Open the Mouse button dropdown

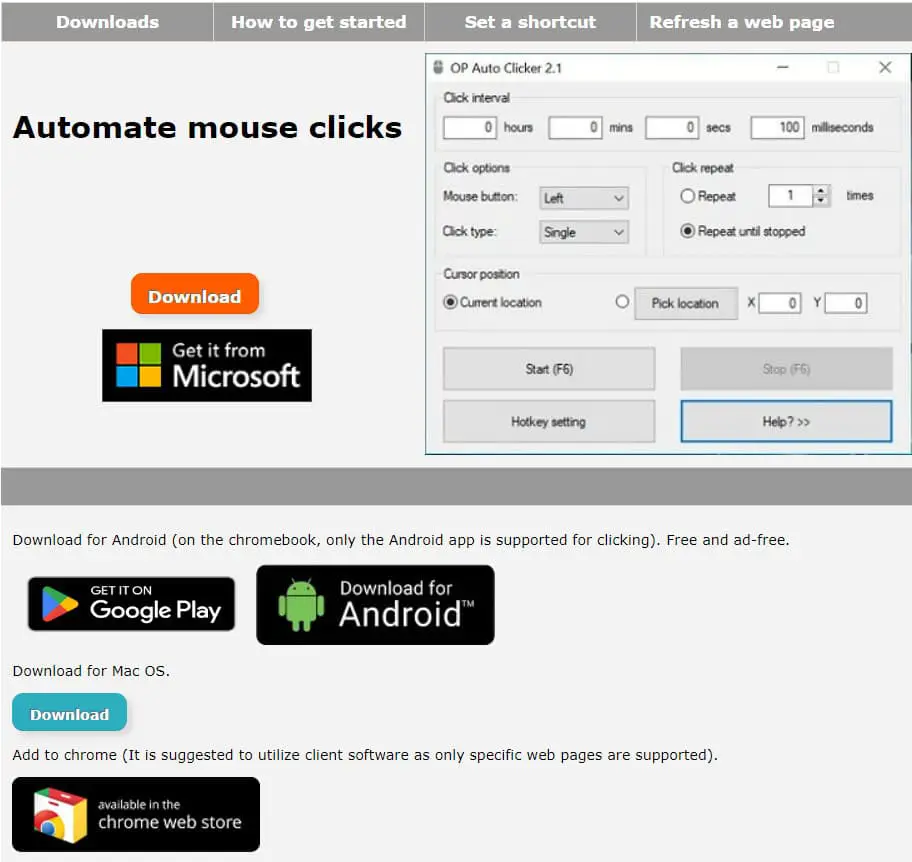point(584,198)
